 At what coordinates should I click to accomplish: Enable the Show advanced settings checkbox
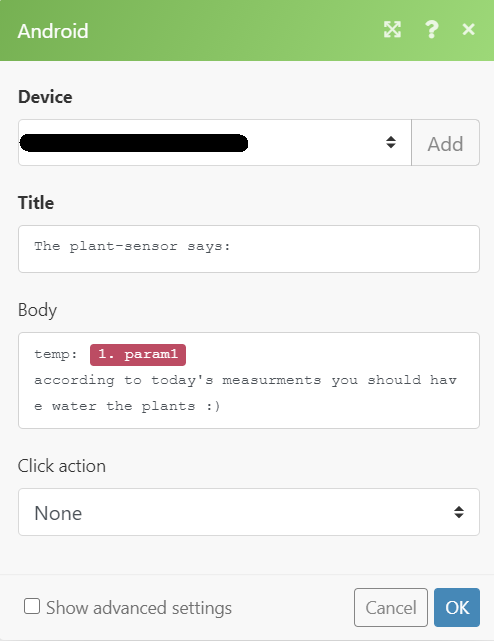(32, 606)
